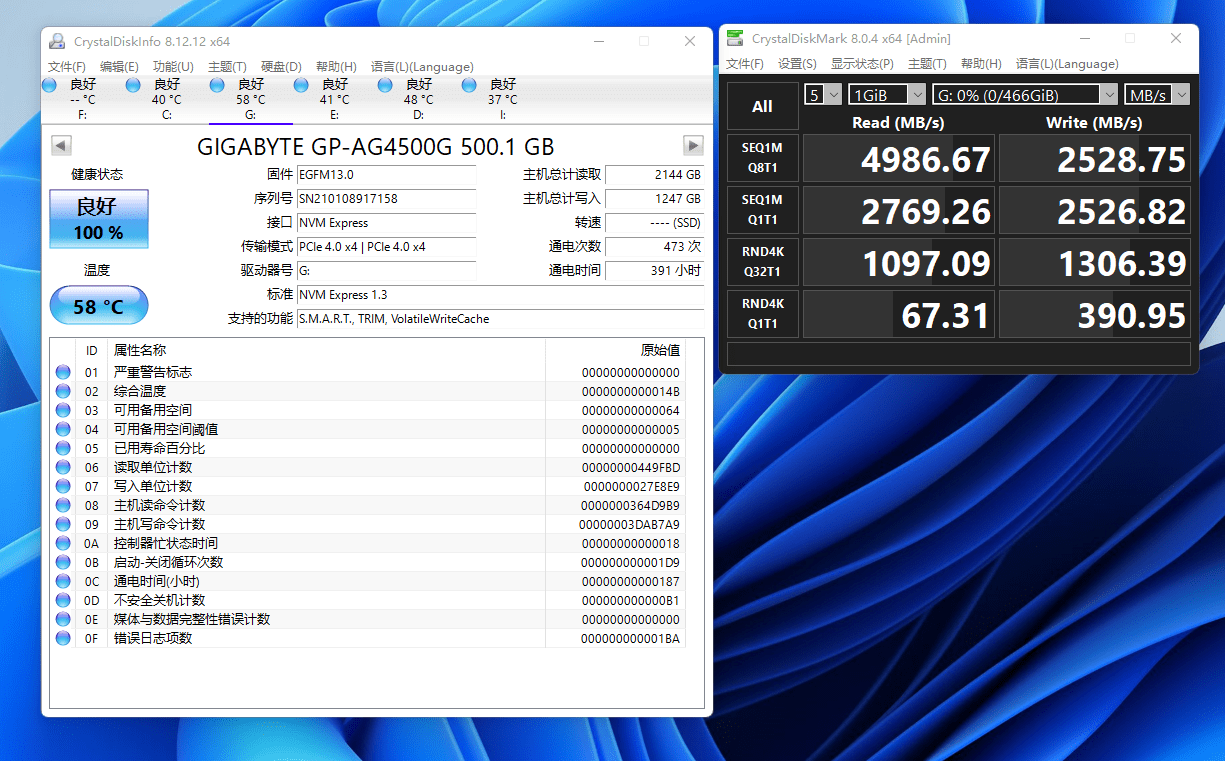This screenshot has height=761, width=1225.
Task: Run the RND4K Q1T1 test
Action: click(762, 314)
